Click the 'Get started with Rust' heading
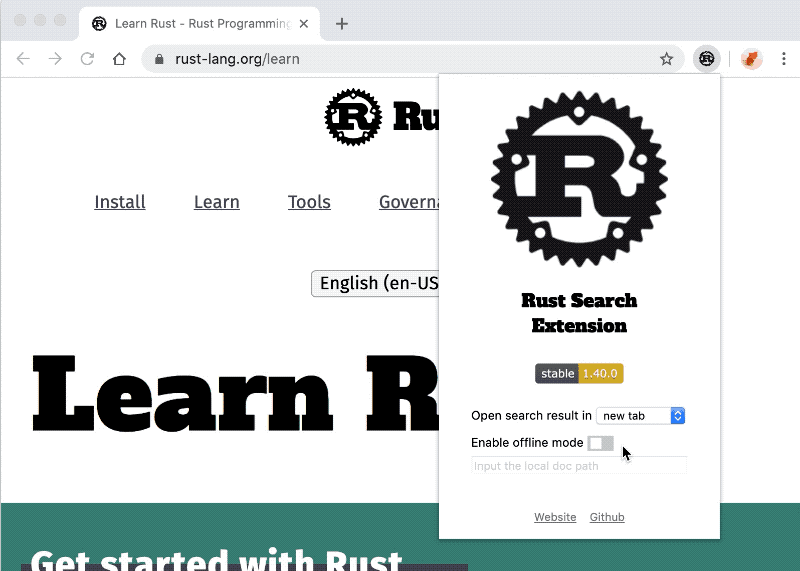Viewport: 800px width, 571px height. pyautogui.click(x=216, y=560)
